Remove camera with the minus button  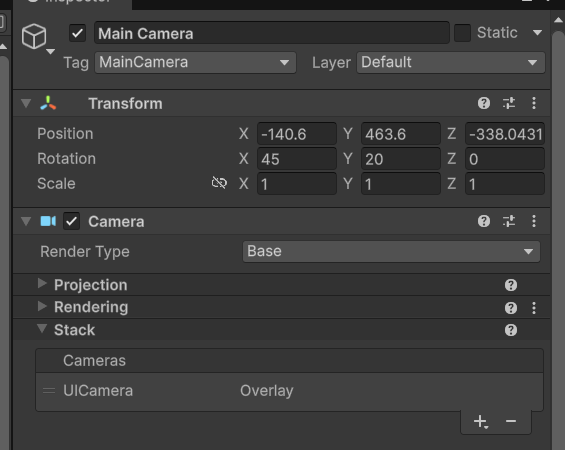coord(511,421)
